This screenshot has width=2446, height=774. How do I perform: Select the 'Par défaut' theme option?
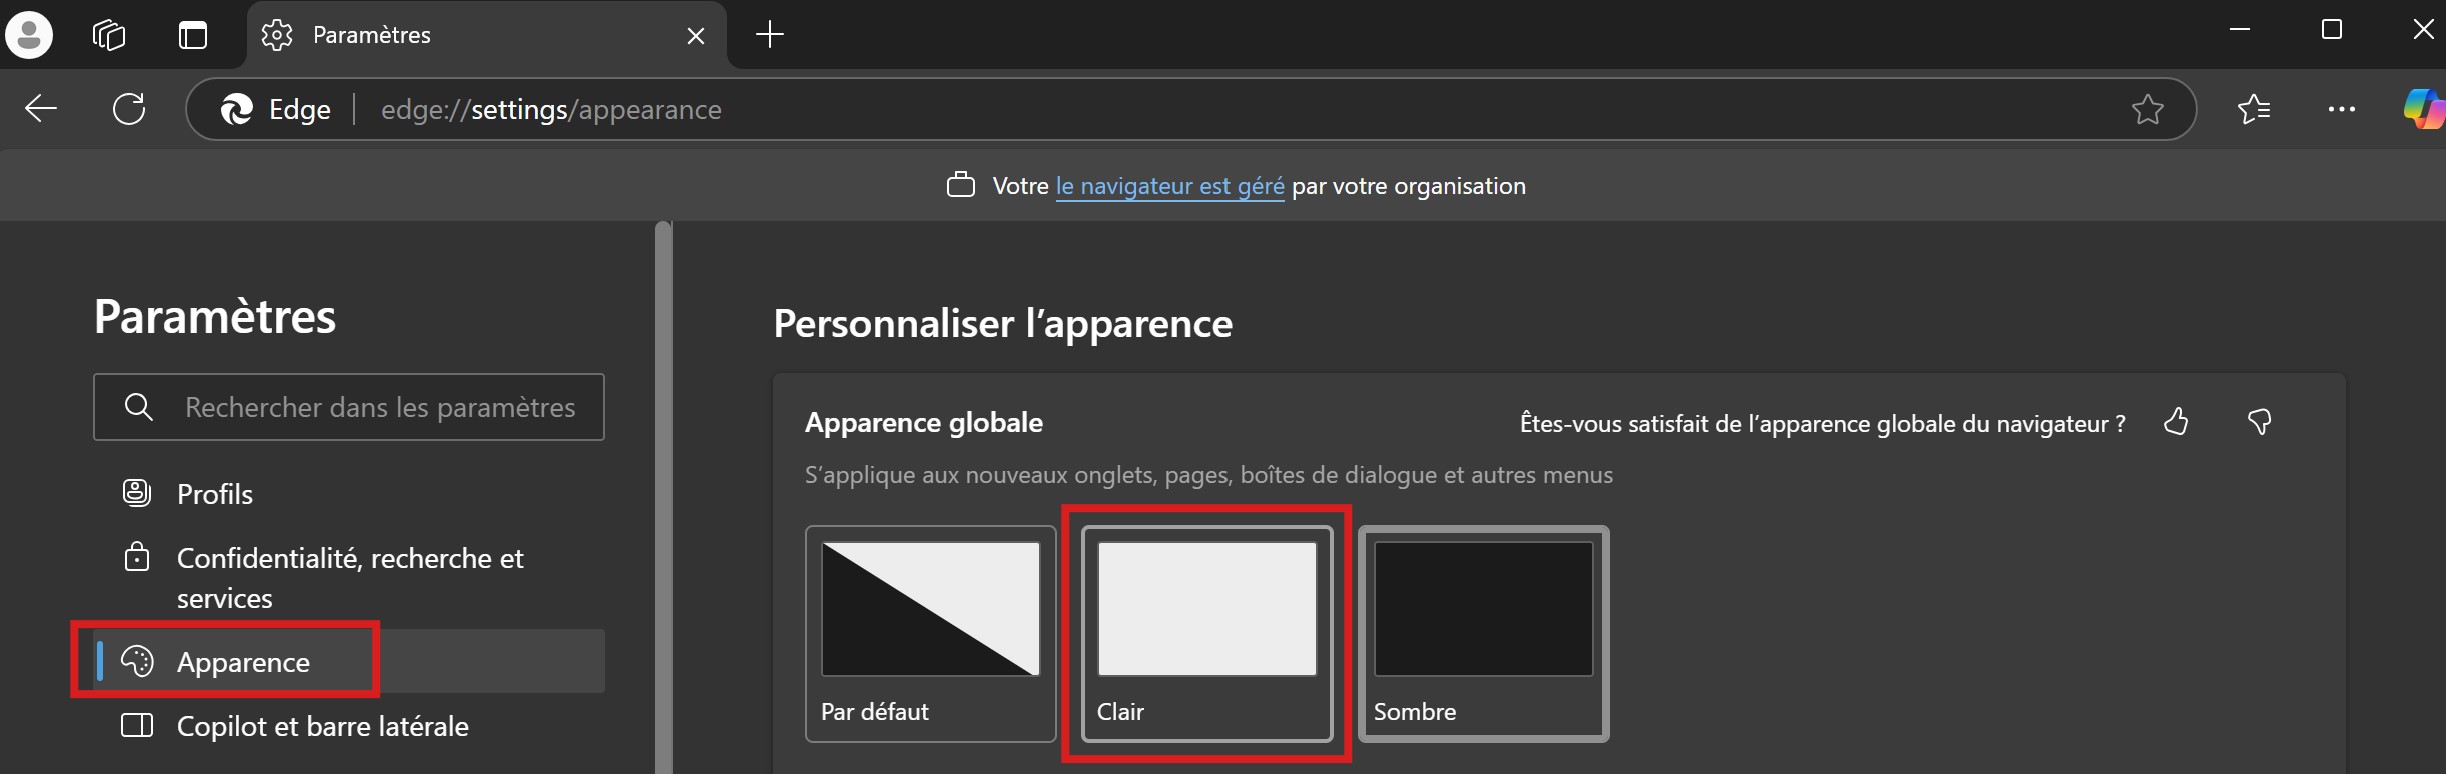(x=930, y=634)
